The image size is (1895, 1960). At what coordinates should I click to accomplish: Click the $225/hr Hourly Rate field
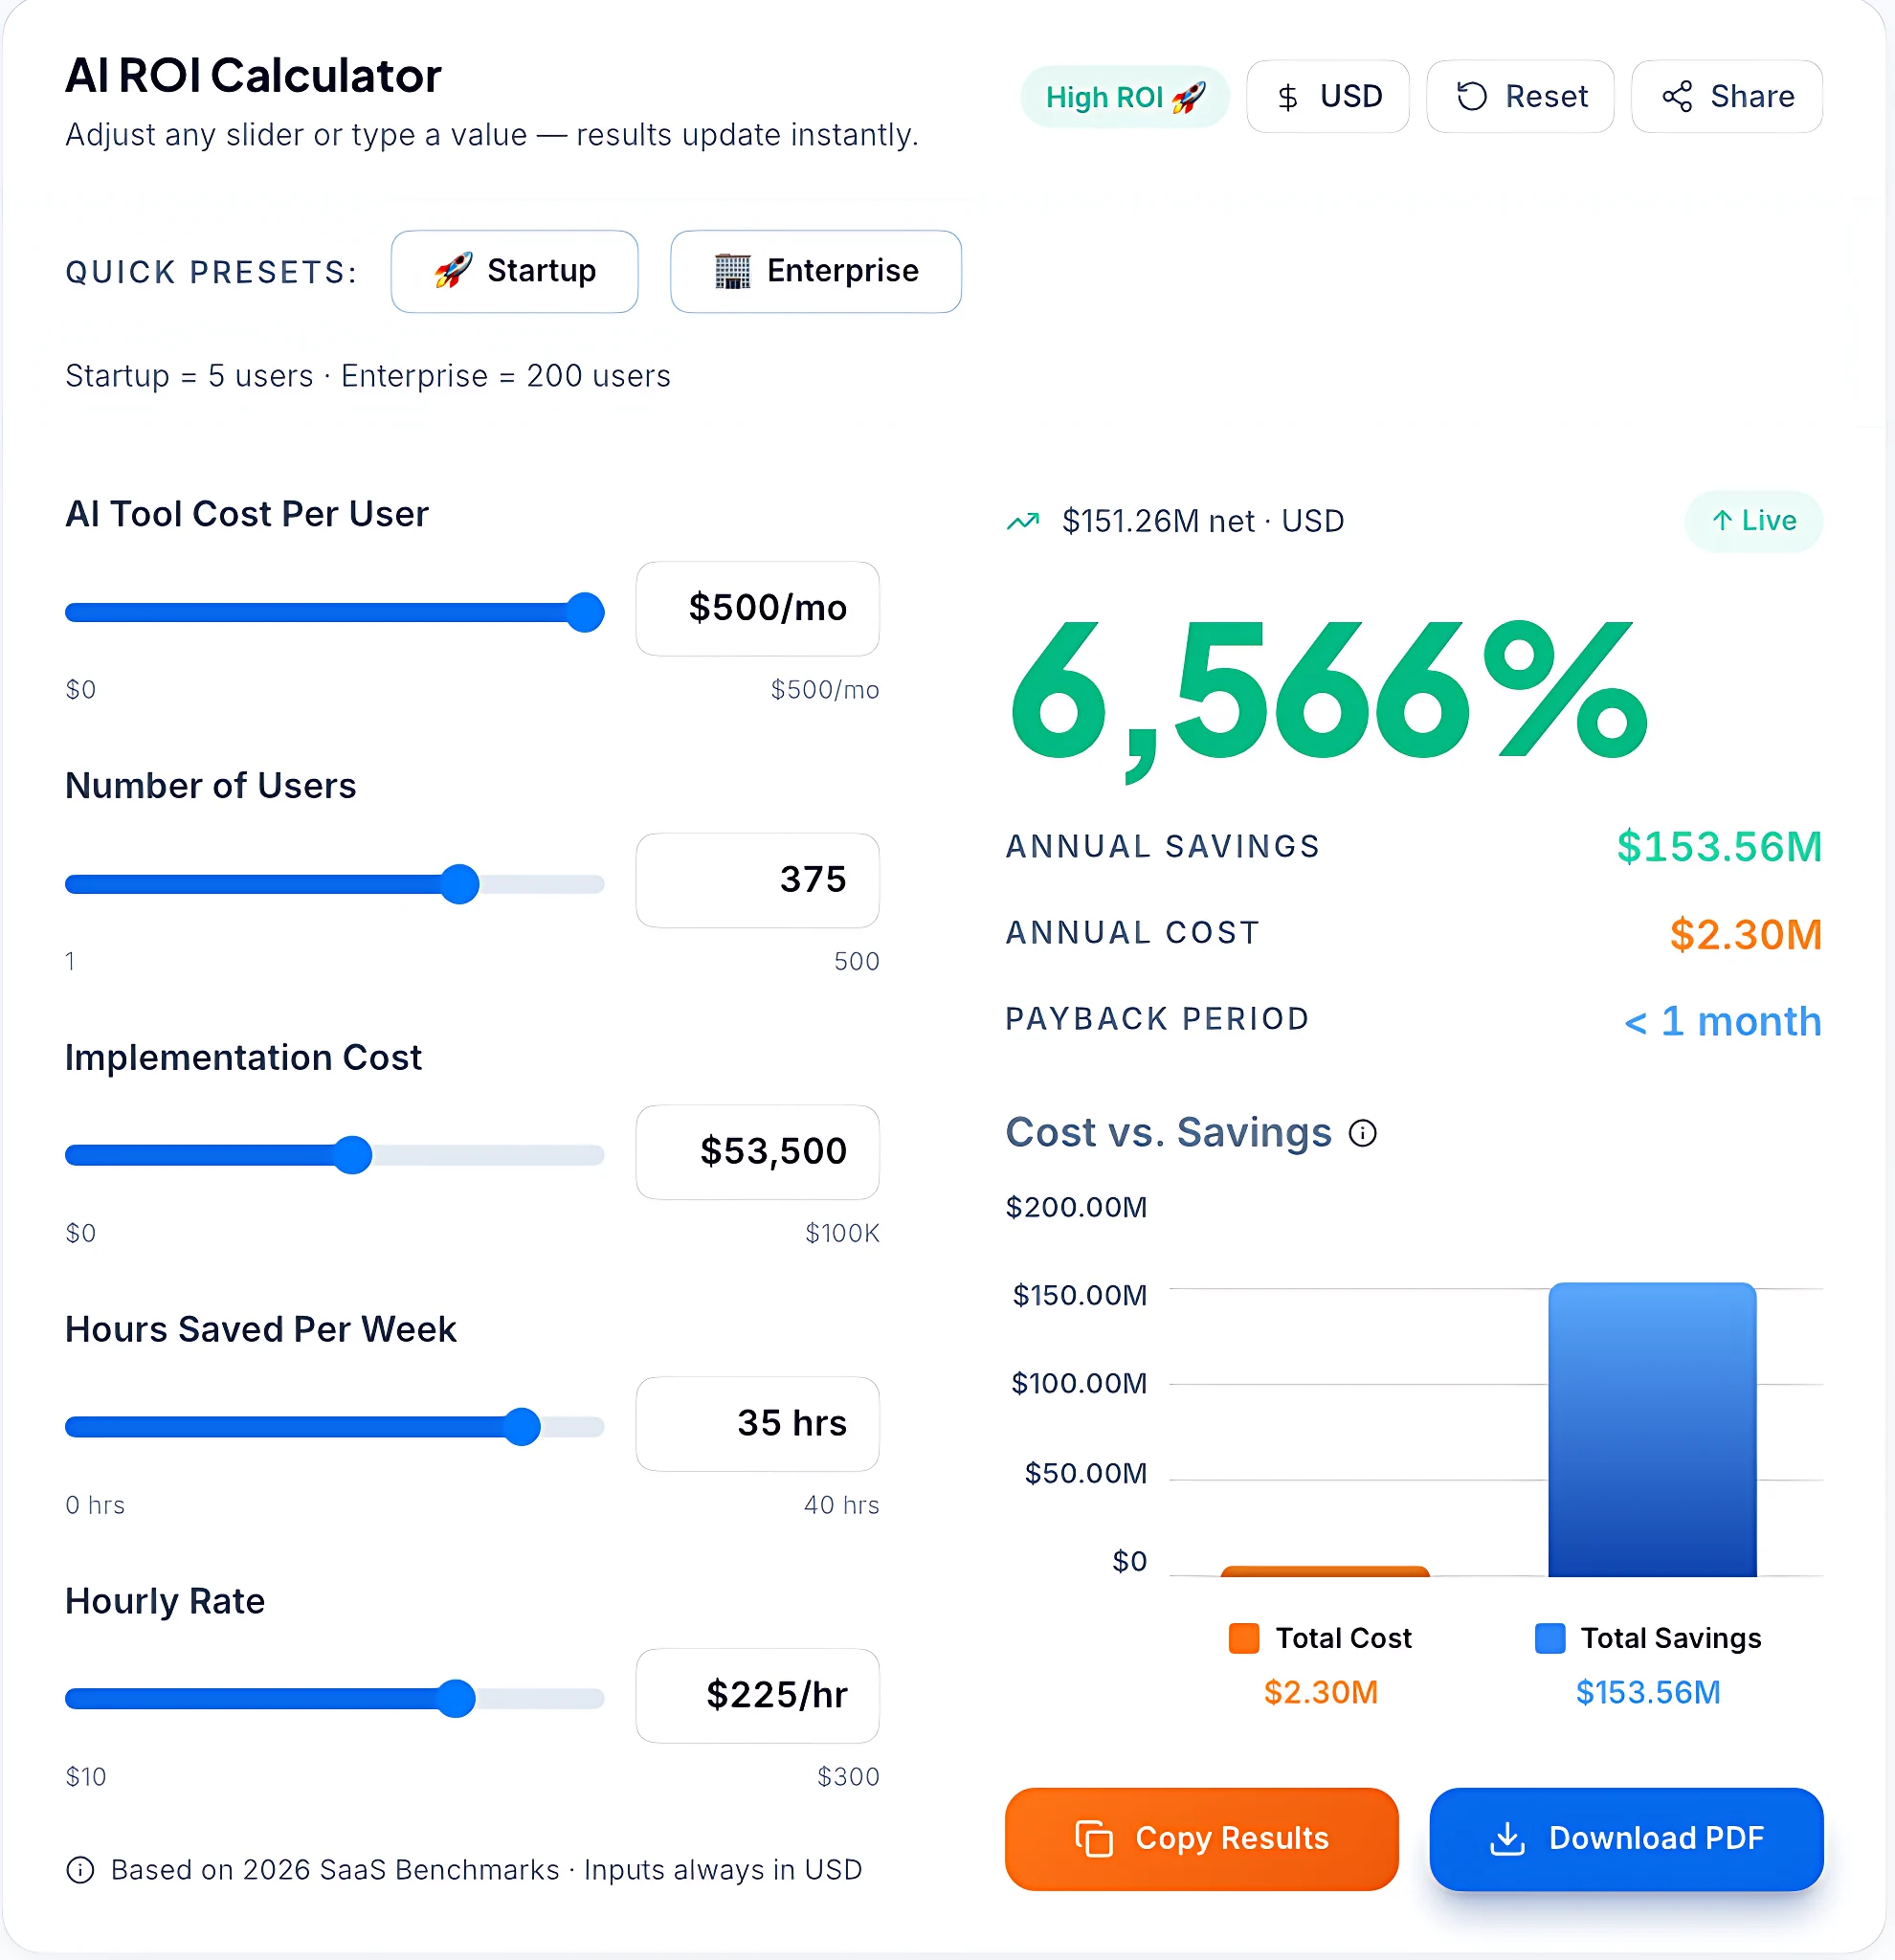[x=757, y=1695]
